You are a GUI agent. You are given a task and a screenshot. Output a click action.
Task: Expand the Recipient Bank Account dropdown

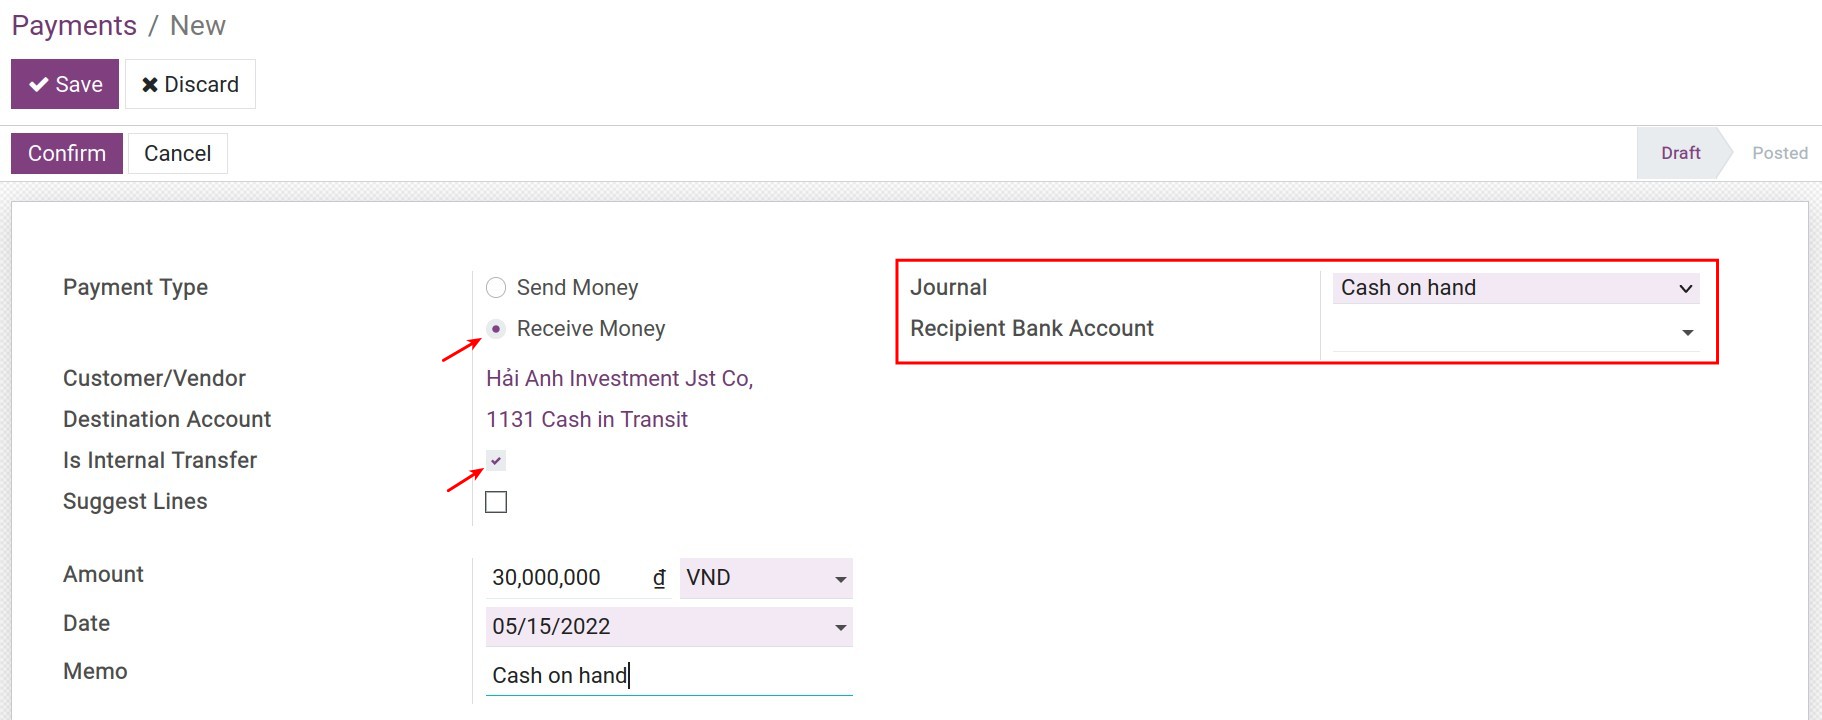pos(1687,332)
